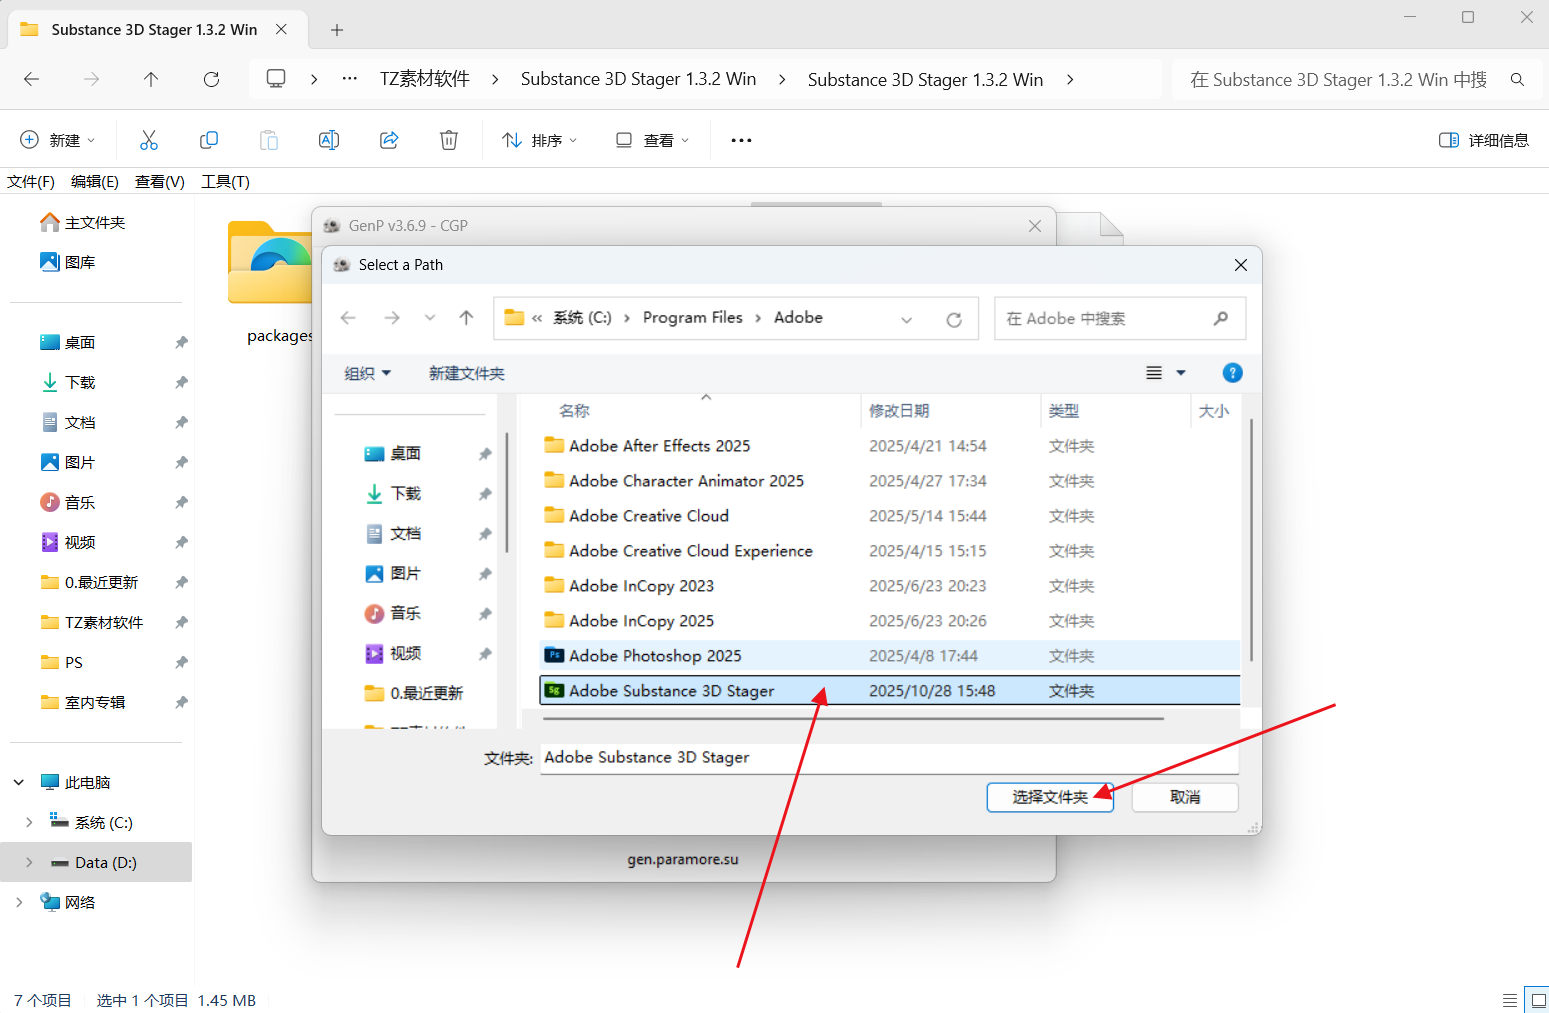Close the Select a Path dialog
The width and height of the screenshot is (1549, 1013).
click(1241, 265)
